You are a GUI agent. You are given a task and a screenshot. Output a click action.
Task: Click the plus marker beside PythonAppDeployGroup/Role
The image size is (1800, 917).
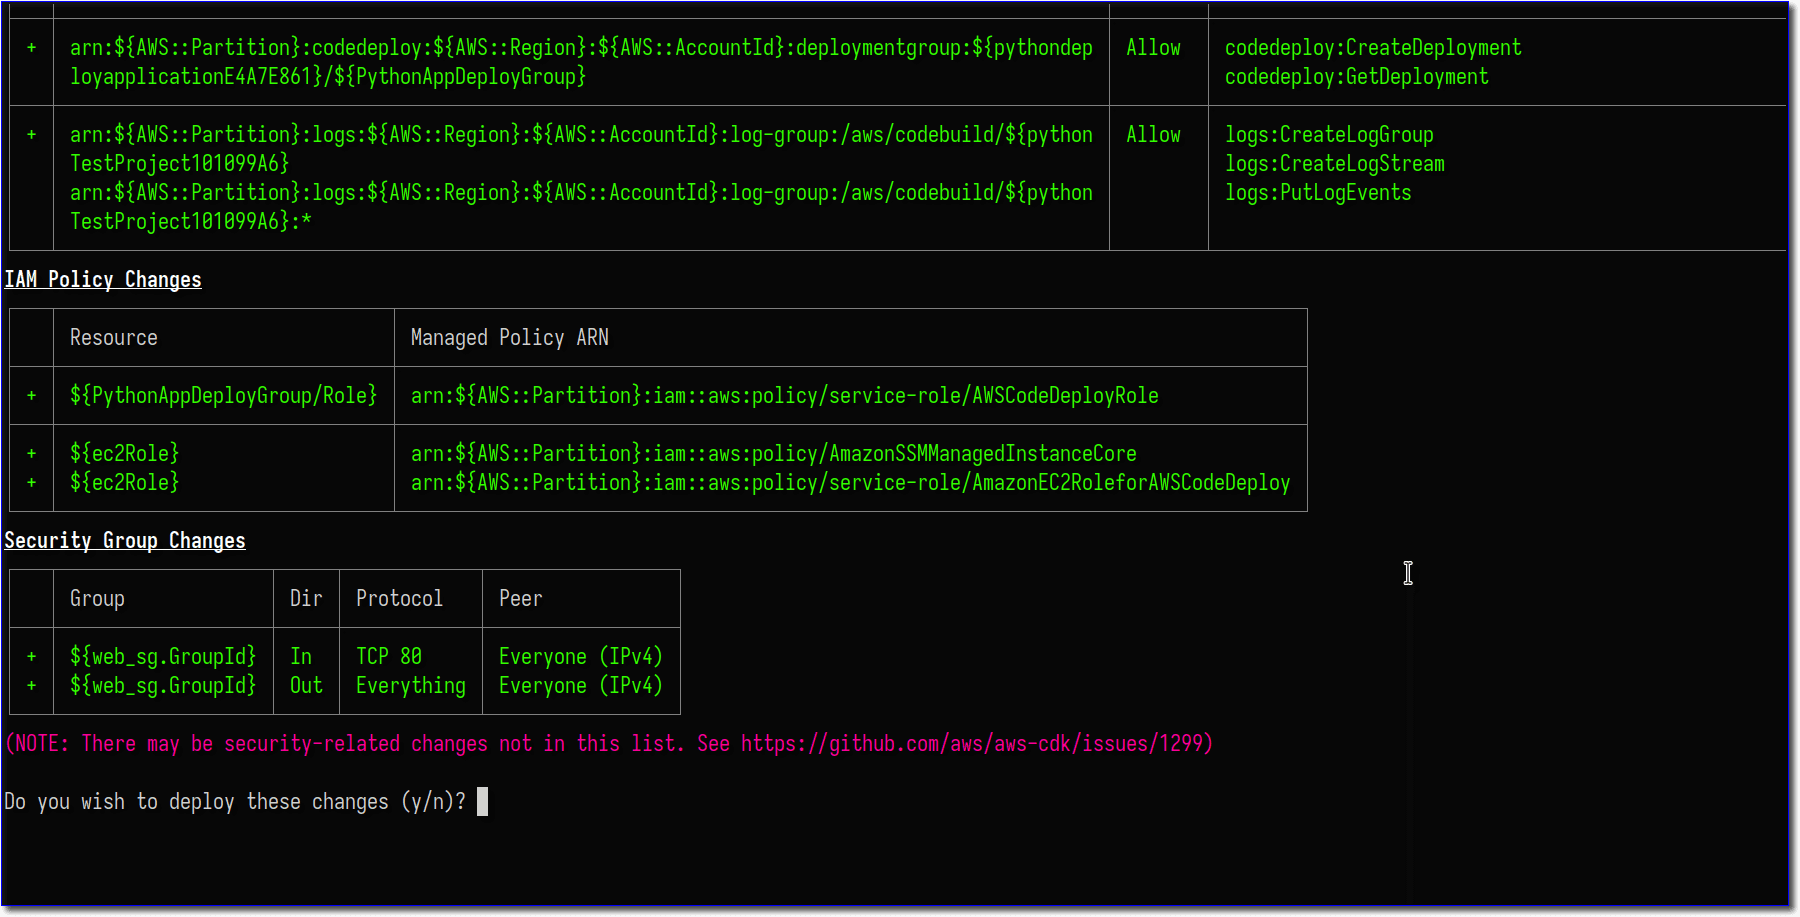click(x=31, y=396)
